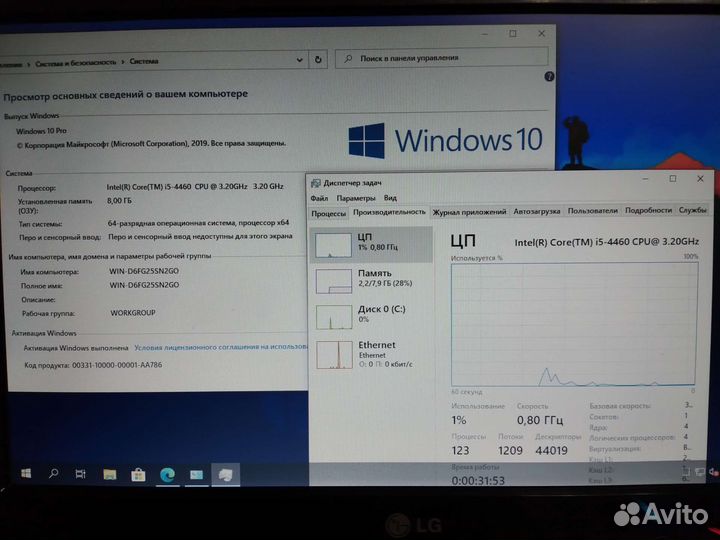720x540 pixels.
Task: Launch File Explorer from taskbar
Action: [109, 474]
